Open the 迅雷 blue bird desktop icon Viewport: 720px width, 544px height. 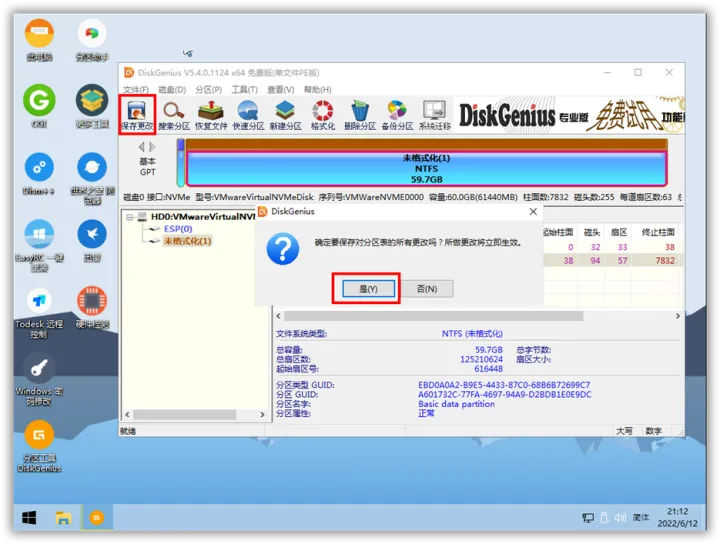pos(92,241)
